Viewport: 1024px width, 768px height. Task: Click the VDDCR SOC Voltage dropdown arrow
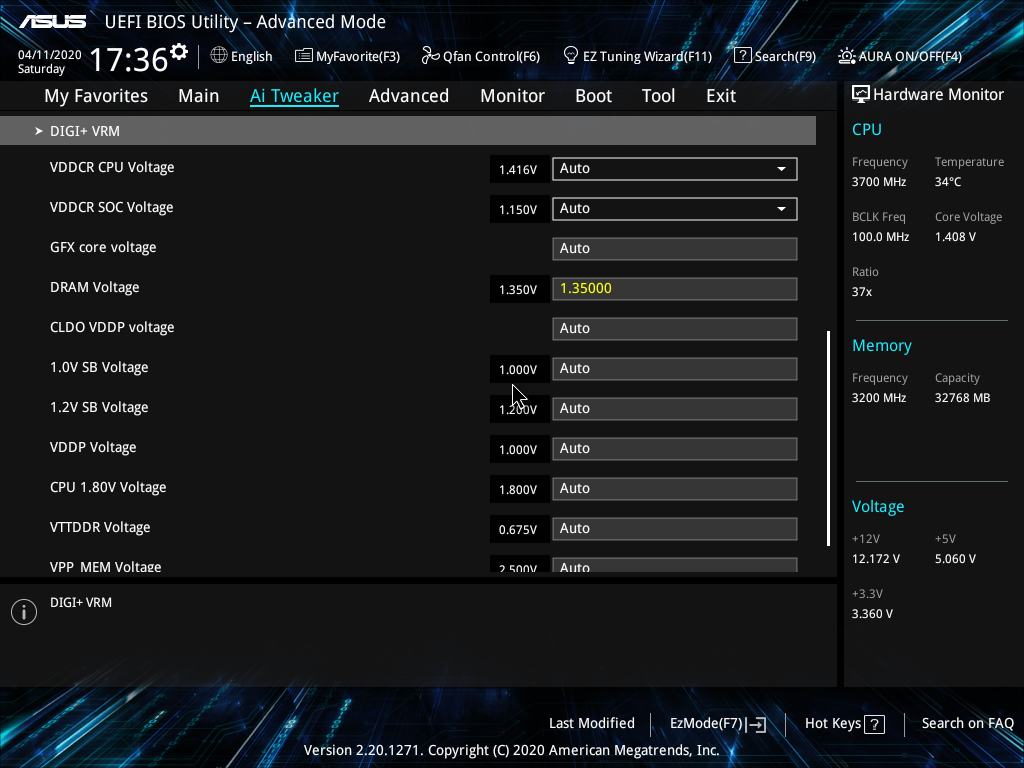click(x=781, y=209)
